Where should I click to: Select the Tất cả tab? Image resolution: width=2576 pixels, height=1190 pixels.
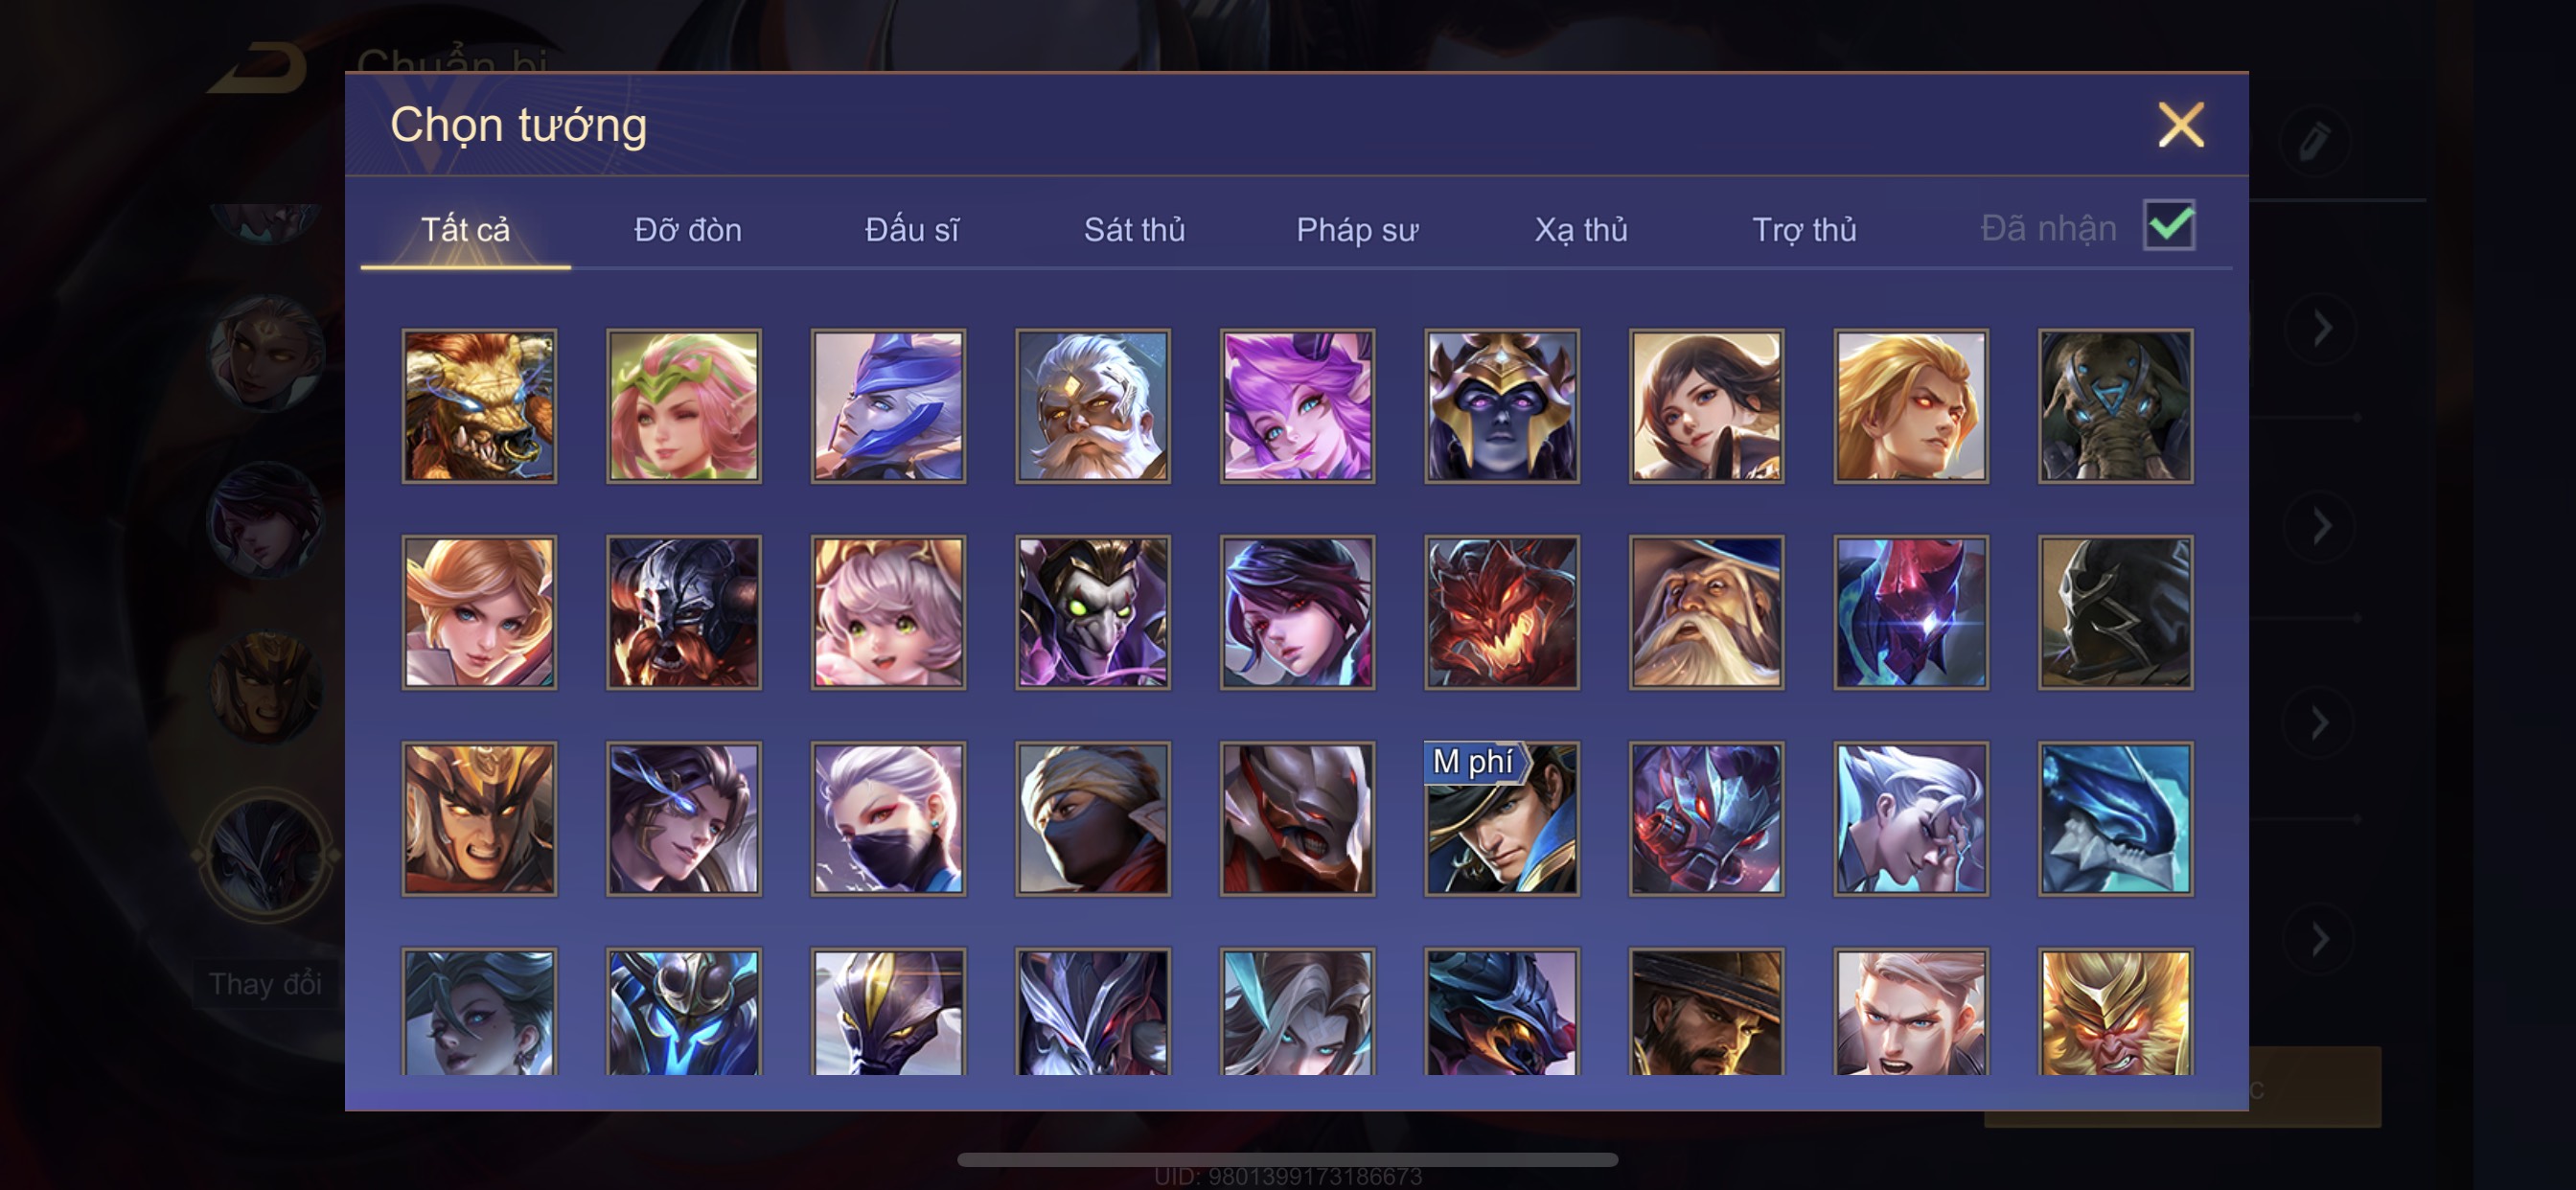pyautogui.click(x=465, y=230)
